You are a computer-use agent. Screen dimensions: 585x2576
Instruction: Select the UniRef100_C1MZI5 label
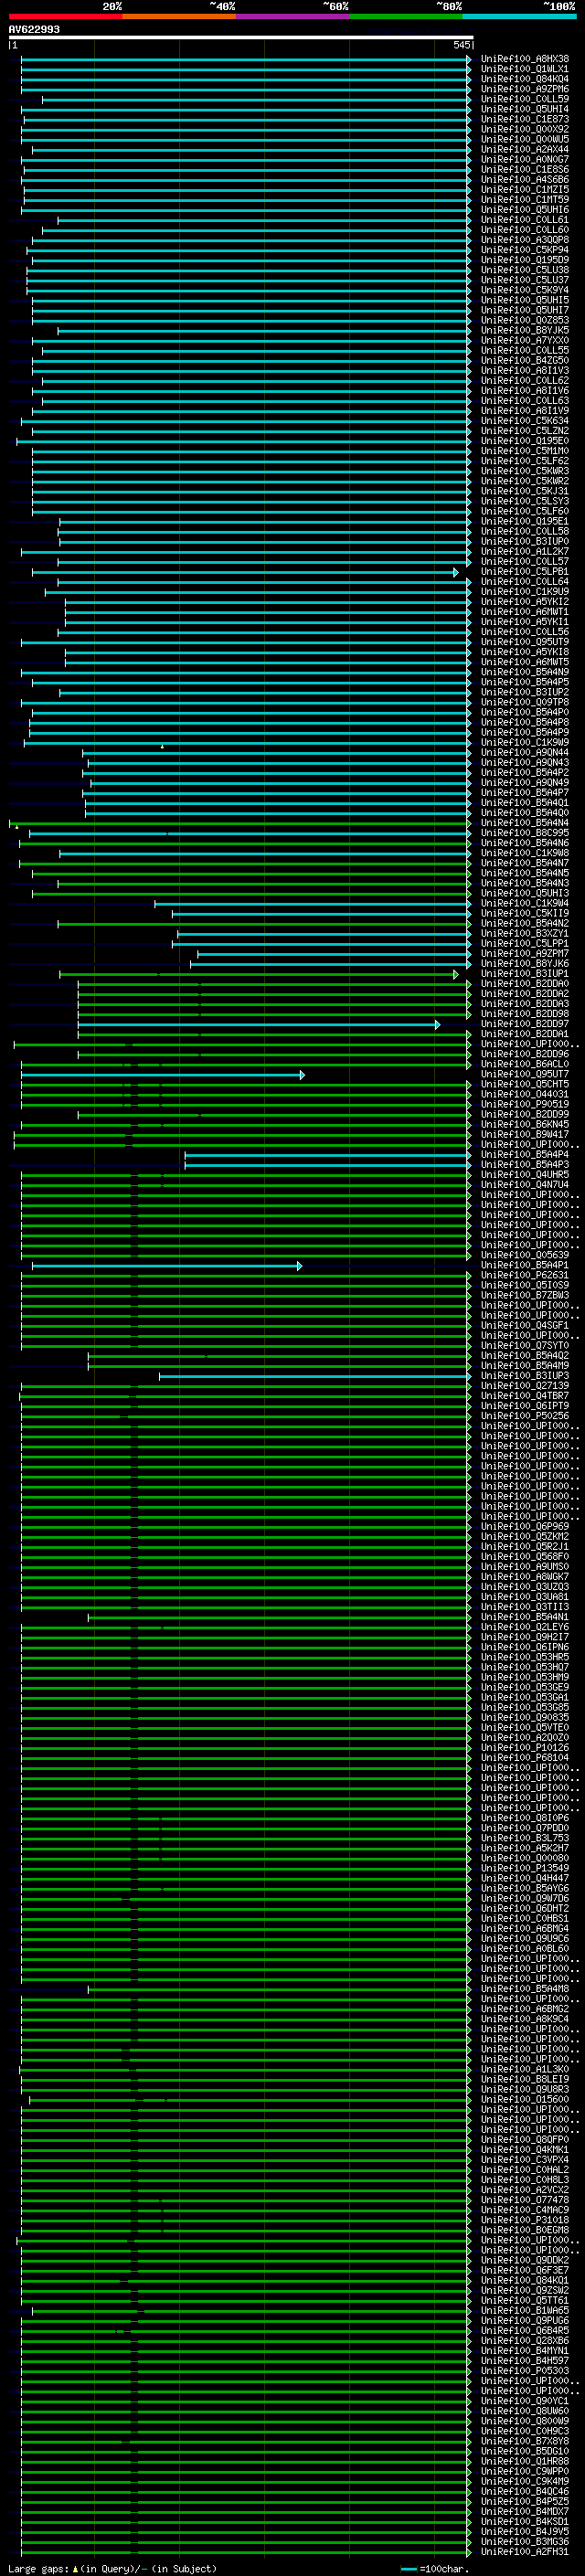(524, 190)
